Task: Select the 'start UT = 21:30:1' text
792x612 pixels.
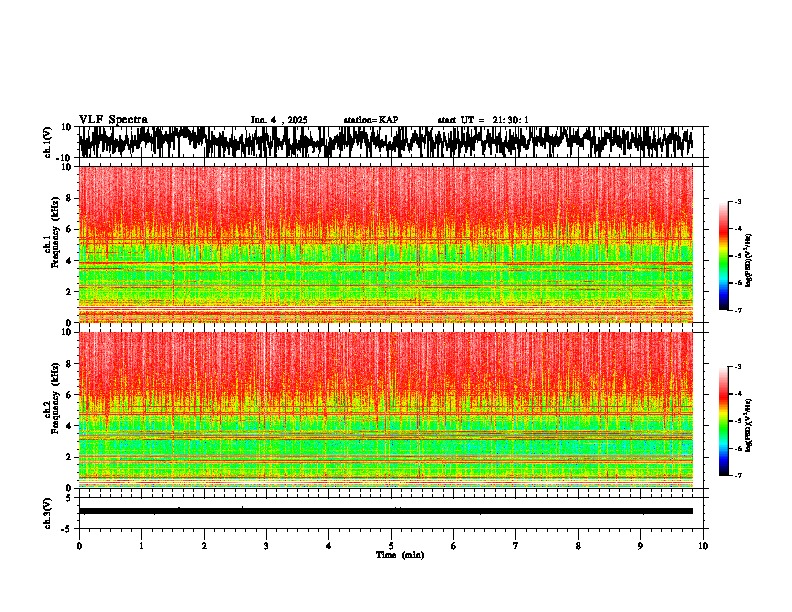Action: [x=483, y=120]
